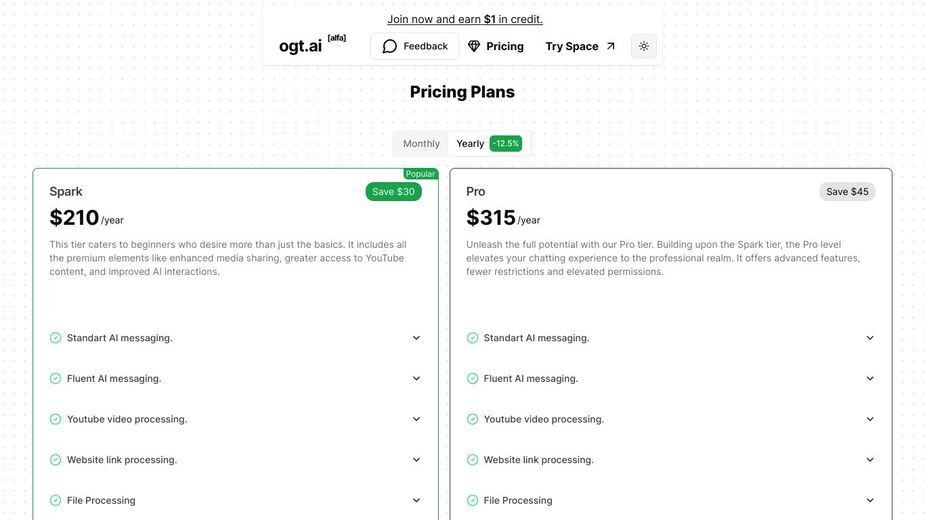Click Spark's Standart AI messaging check icon
The height and width of the screenshot is (520, 925).
[55, 338]
